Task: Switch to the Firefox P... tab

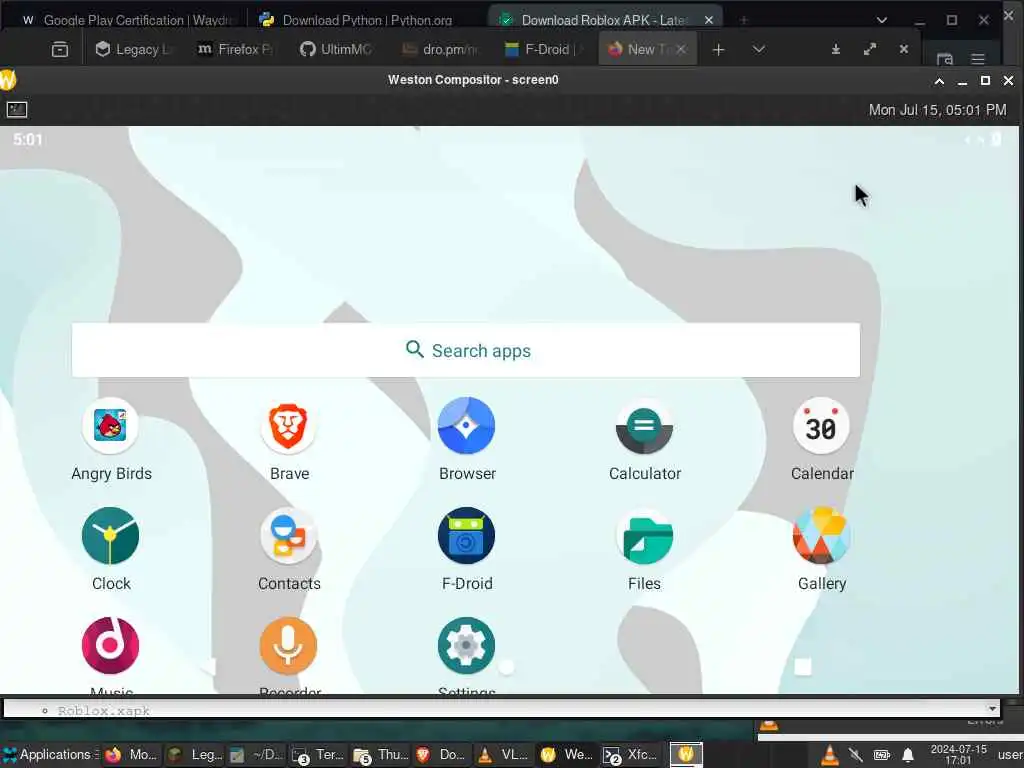Action: point(236,49)
